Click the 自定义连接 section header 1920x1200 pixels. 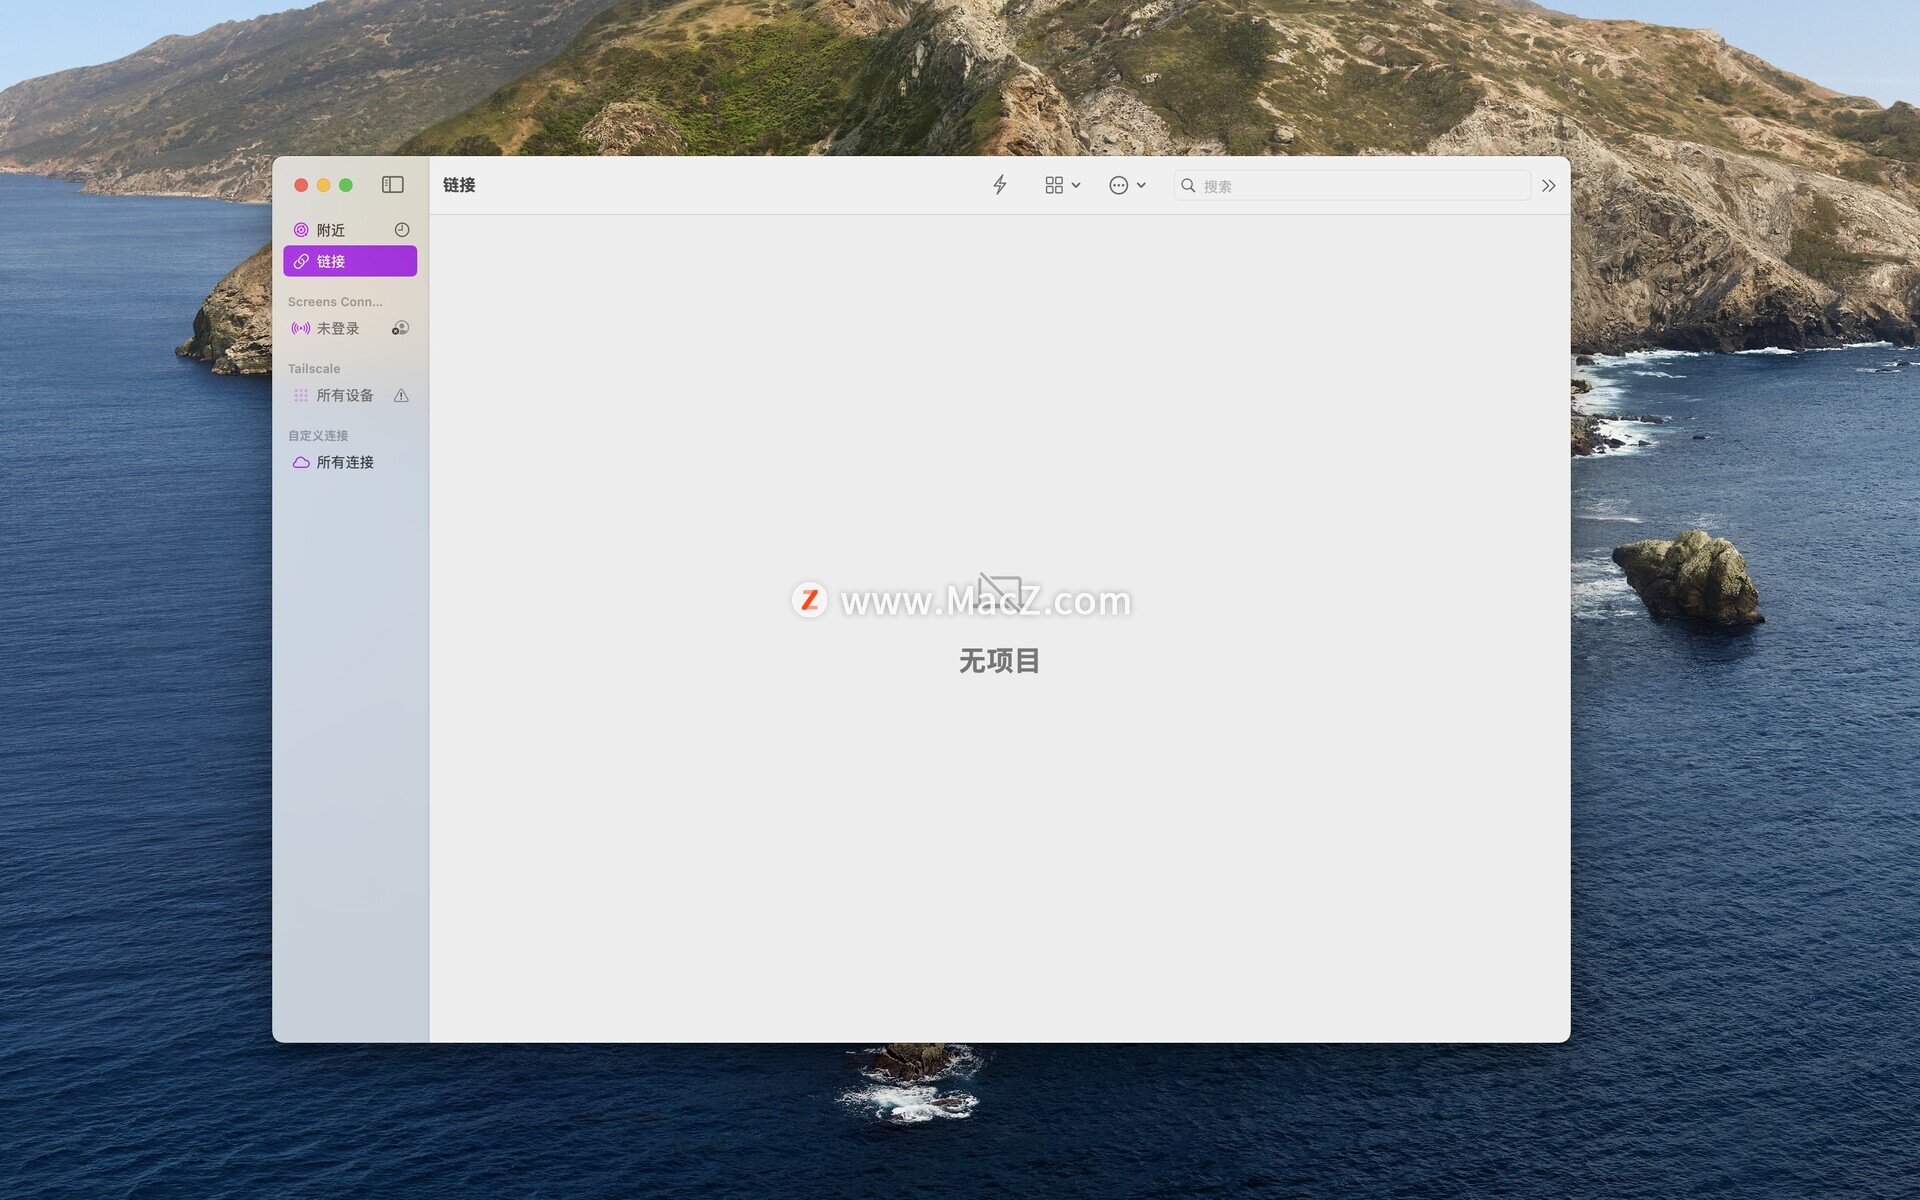coord(318,436)
